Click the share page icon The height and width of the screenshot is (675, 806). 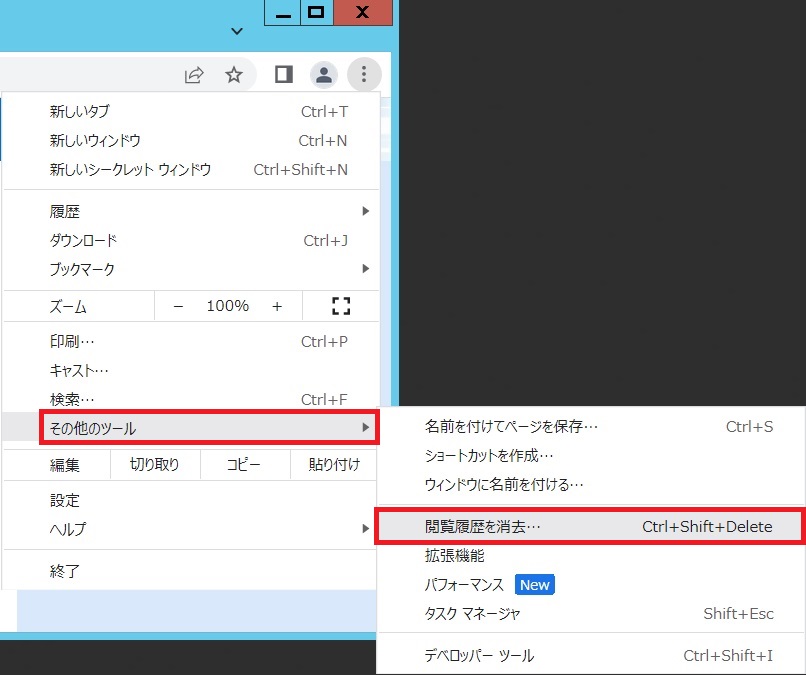(194, 75)
